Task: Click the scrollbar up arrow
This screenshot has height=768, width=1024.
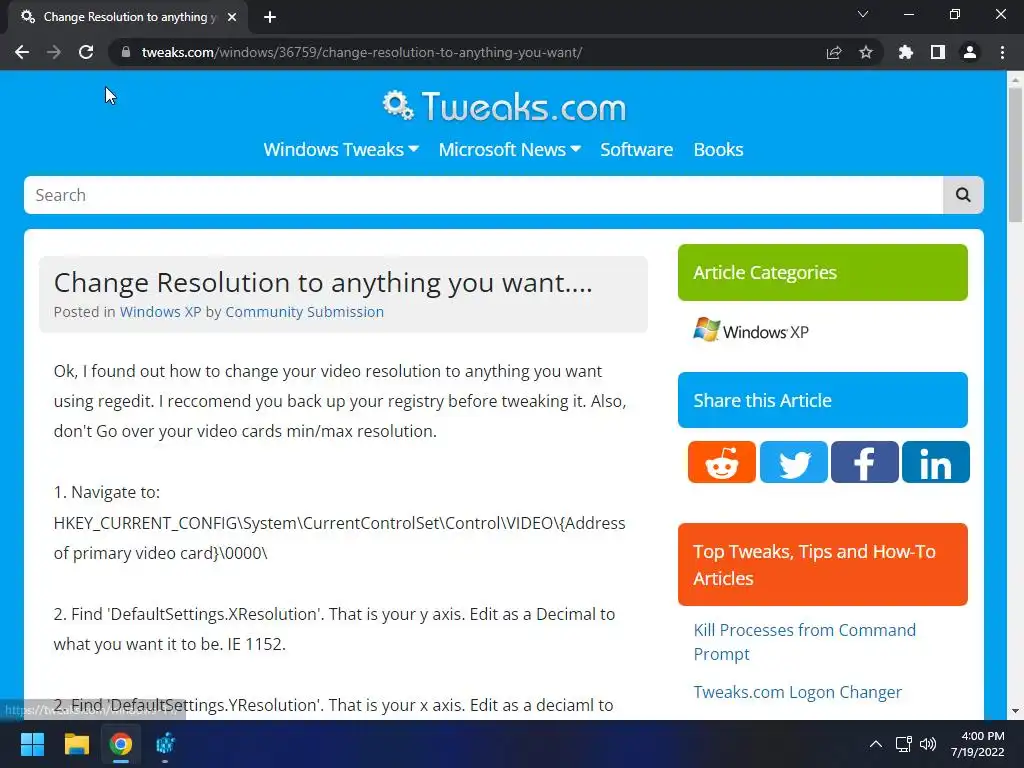Action: coord(1015,80)
